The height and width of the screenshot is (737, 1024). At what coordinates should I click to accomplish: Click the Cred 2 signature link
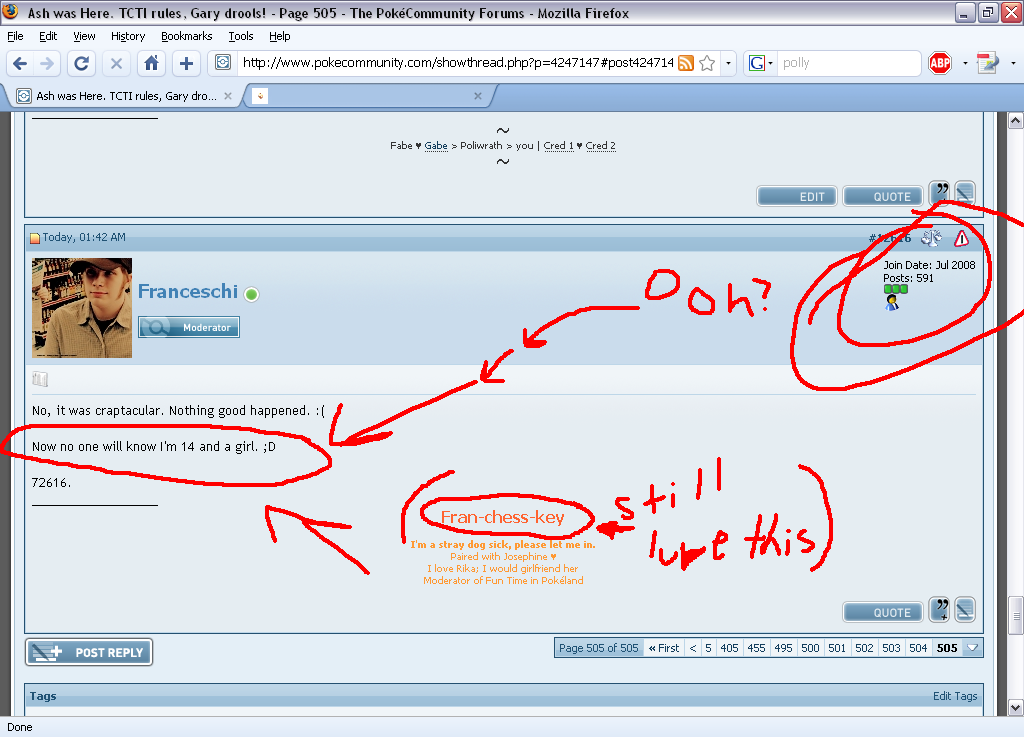pos(600,146)
